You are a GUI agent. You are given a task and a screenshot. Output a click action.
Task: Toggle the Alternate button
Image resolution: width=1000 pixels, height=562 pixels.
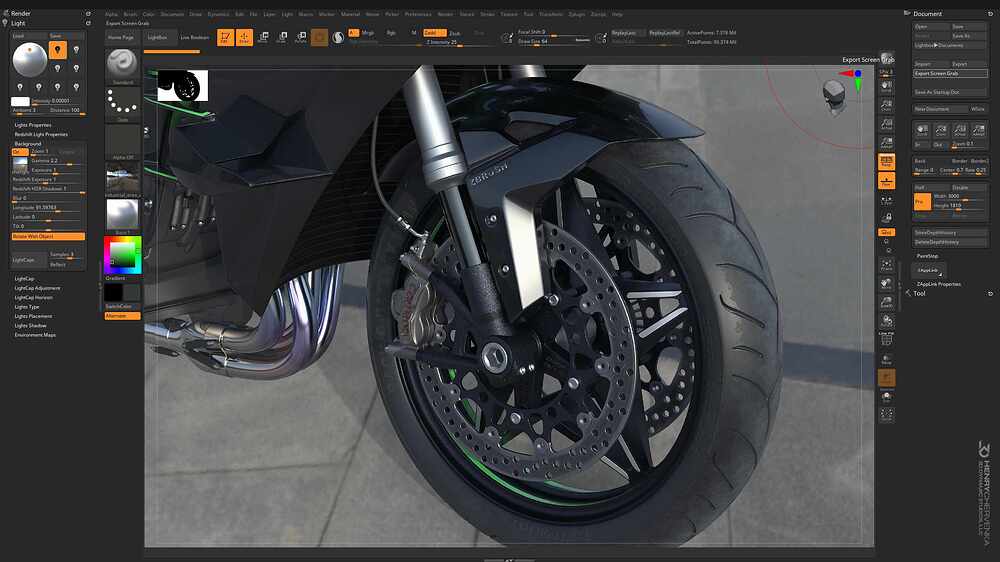tap(122, 316)
